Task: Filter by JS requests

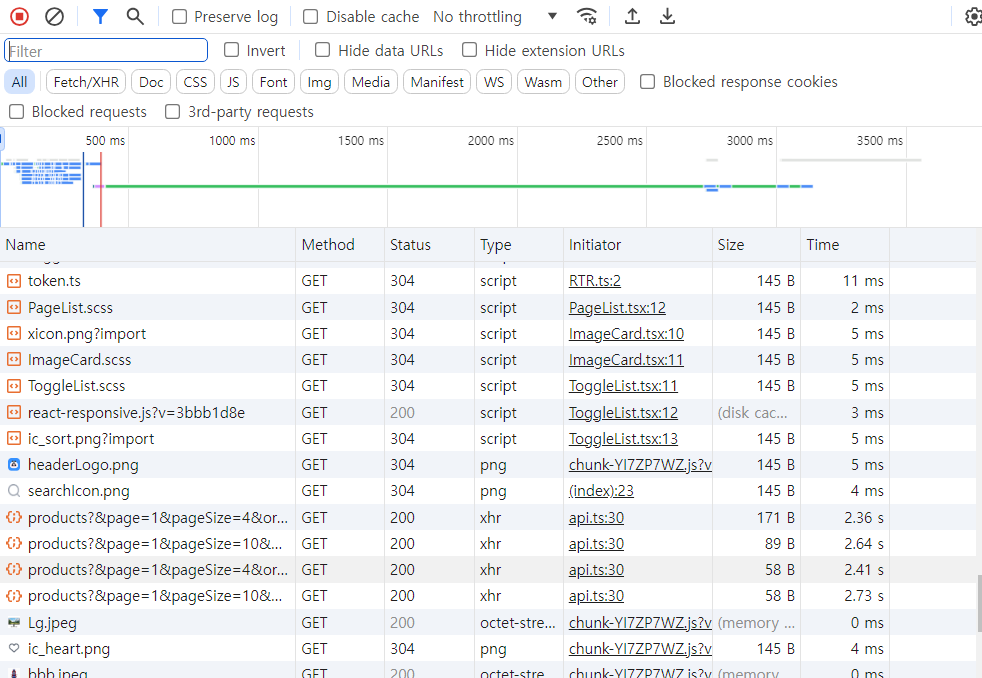Action: coord(233,82)
